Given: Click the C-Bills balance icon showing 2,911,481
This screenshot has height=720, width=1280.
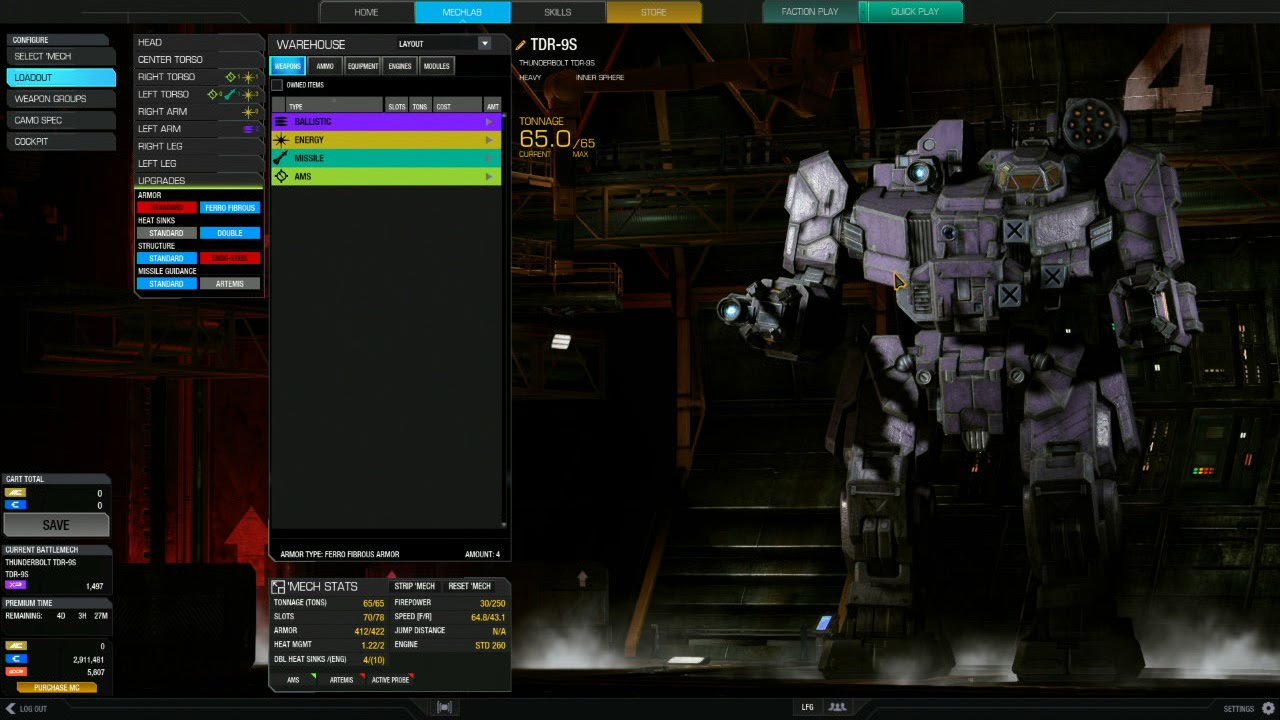Looking at the screenshot, I should click(15, 660).
